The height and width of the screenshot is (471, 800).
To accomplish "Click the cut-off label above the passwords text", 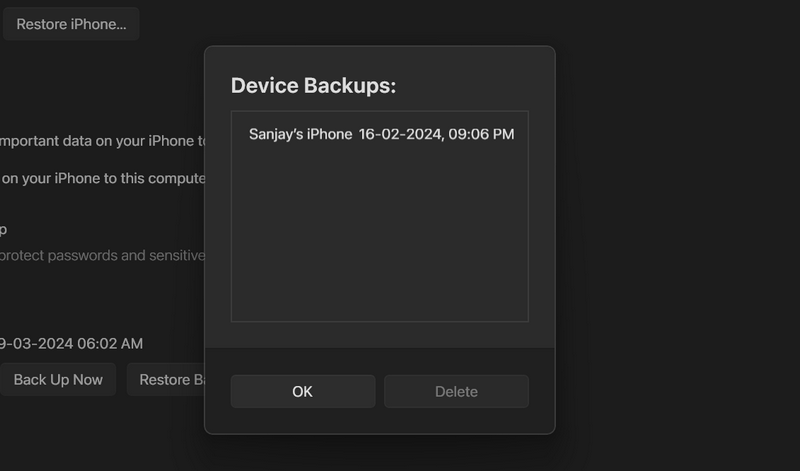I will click(x=4, y=229).
